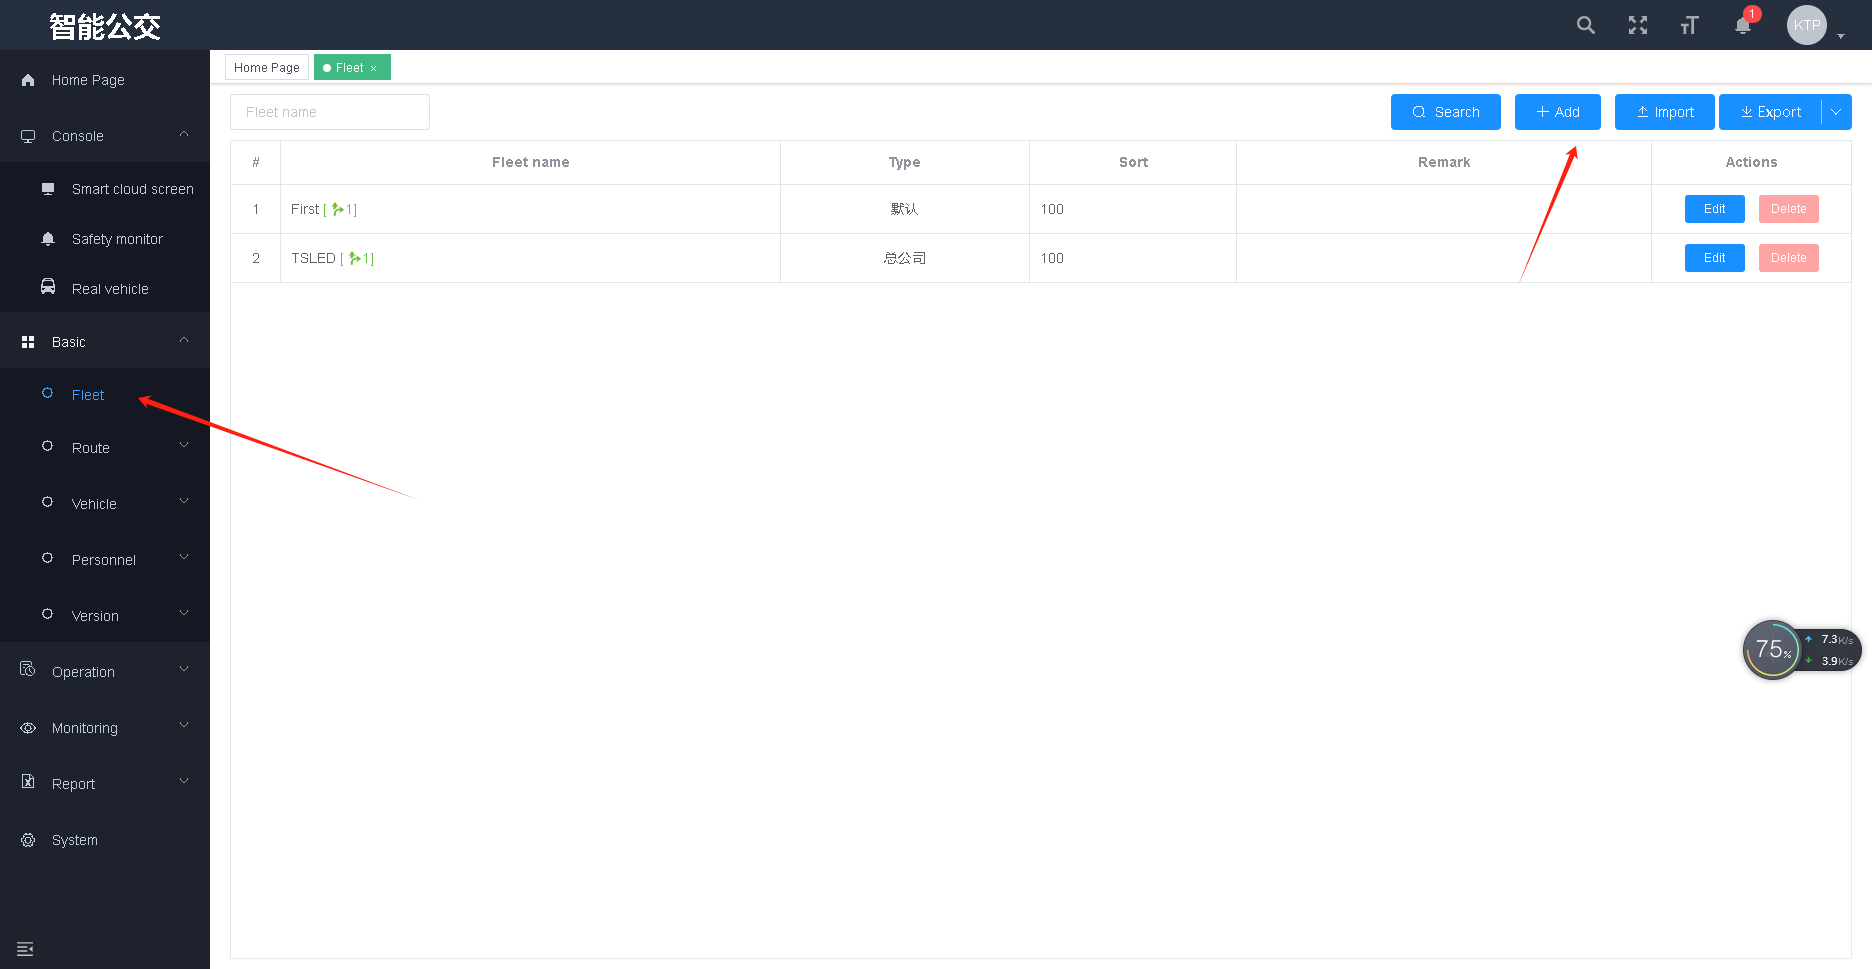Screen dimensions: 1872x969
Task: Click the KTP user avatar
Action: 1806,25
